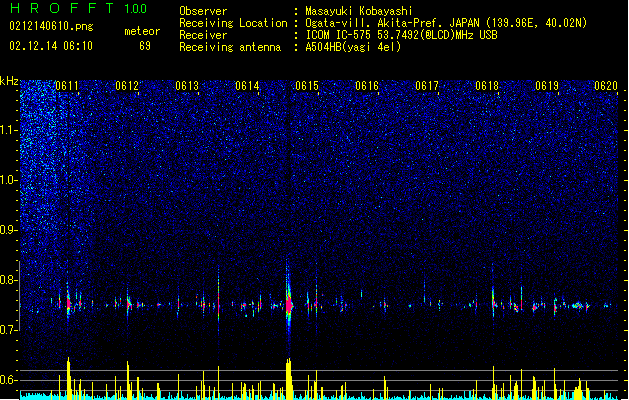Click the kHz axis unit label

[9, 81]
